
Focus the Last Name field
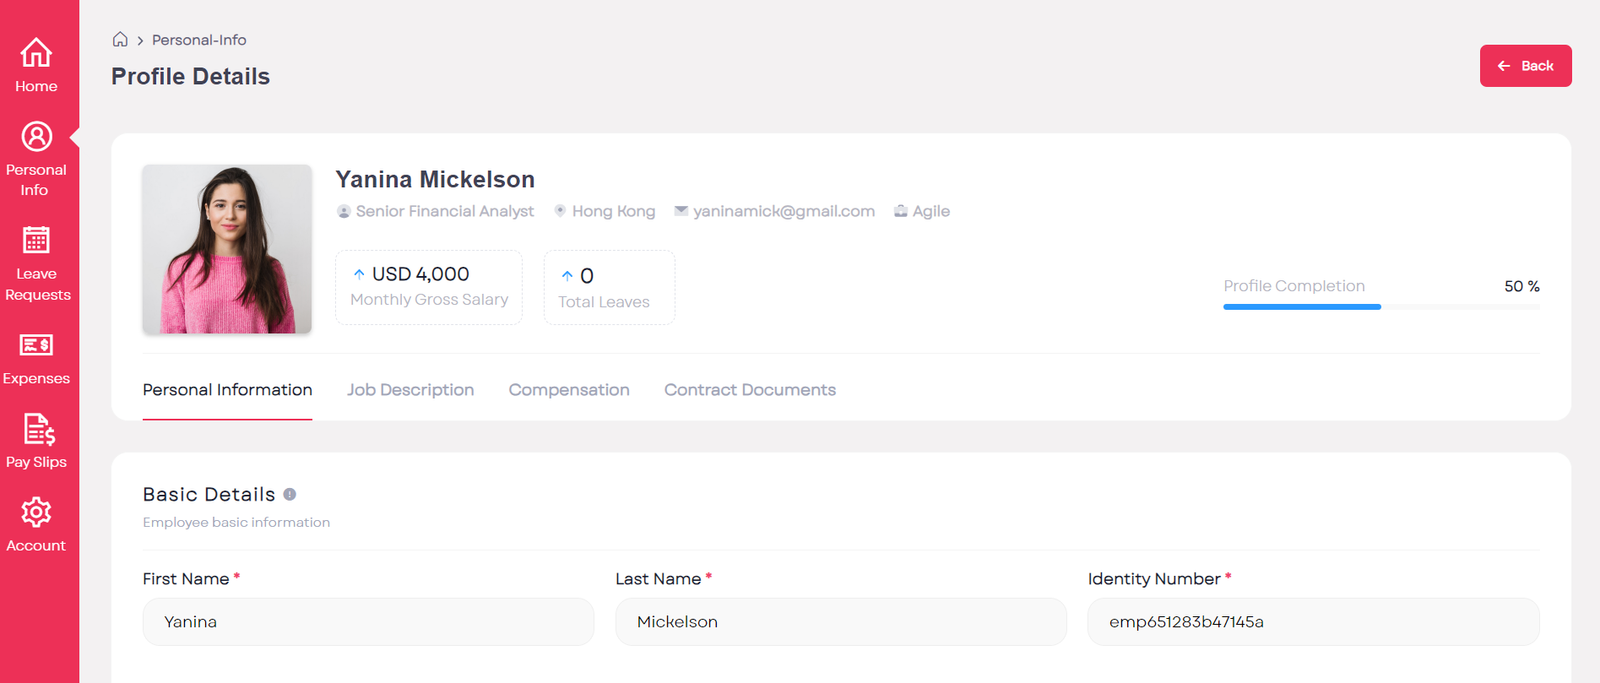(x=840, y=622)
